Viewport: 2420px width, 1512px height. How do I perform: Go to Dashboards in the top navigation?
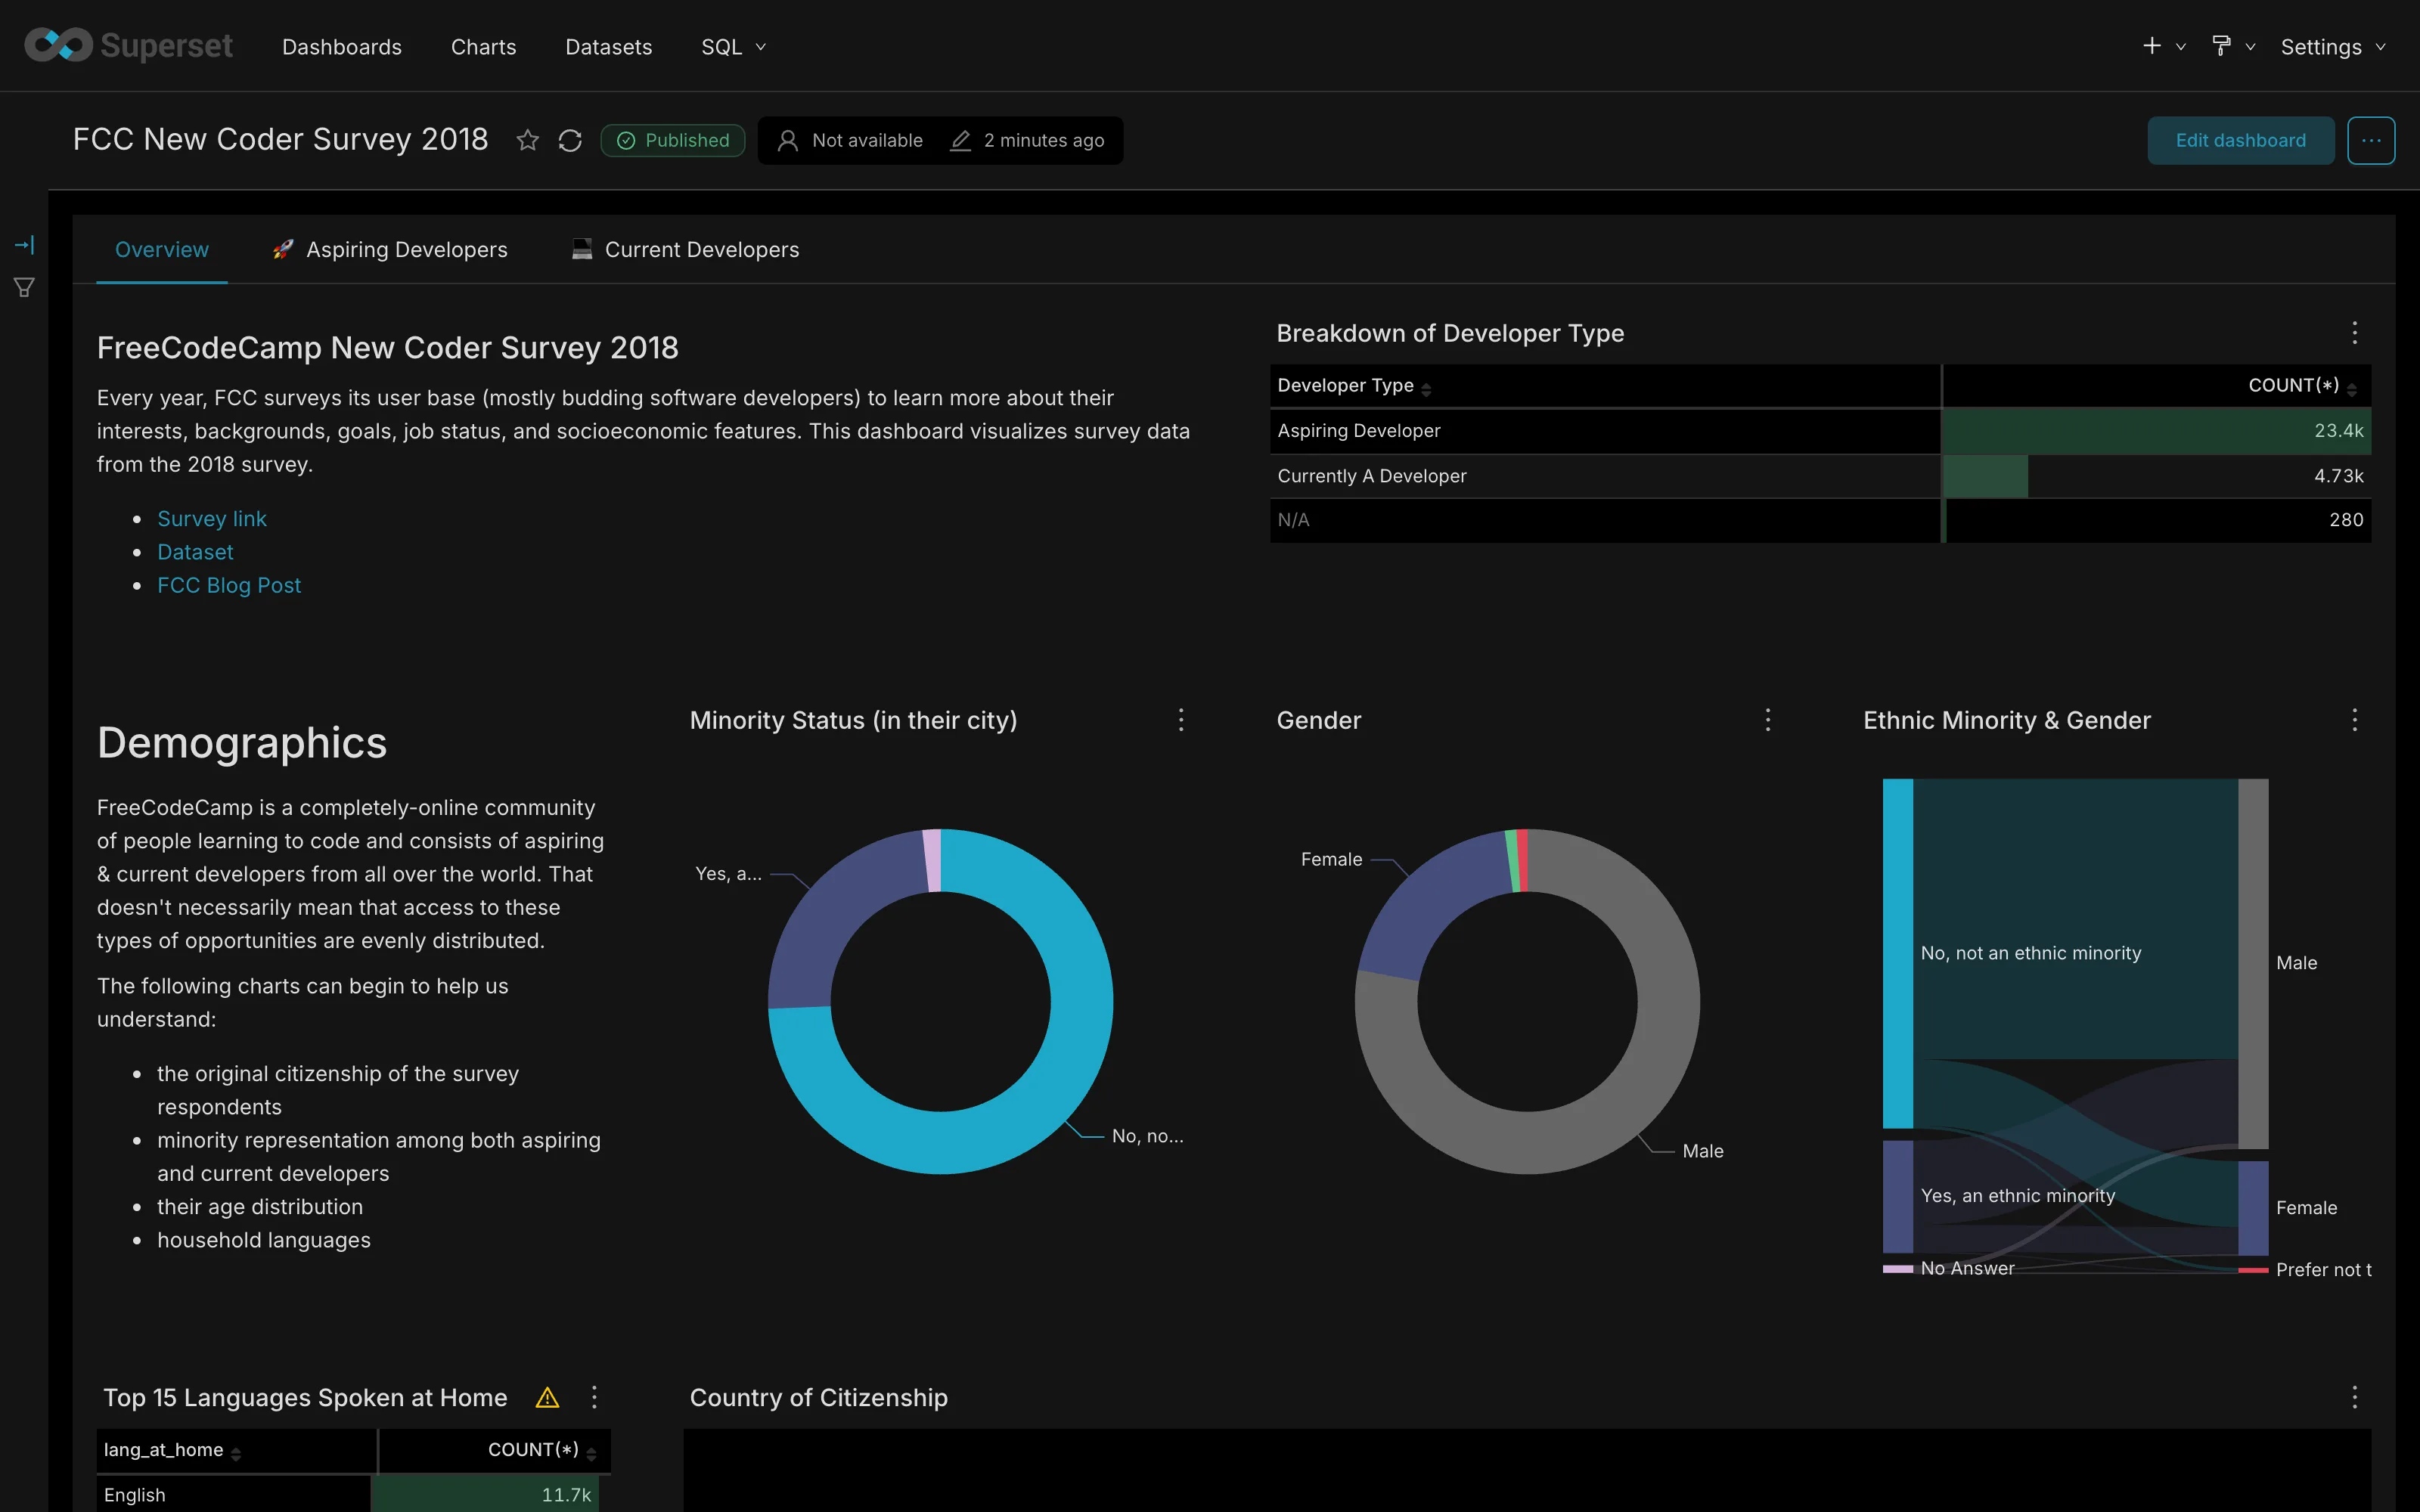pos(342,46)
